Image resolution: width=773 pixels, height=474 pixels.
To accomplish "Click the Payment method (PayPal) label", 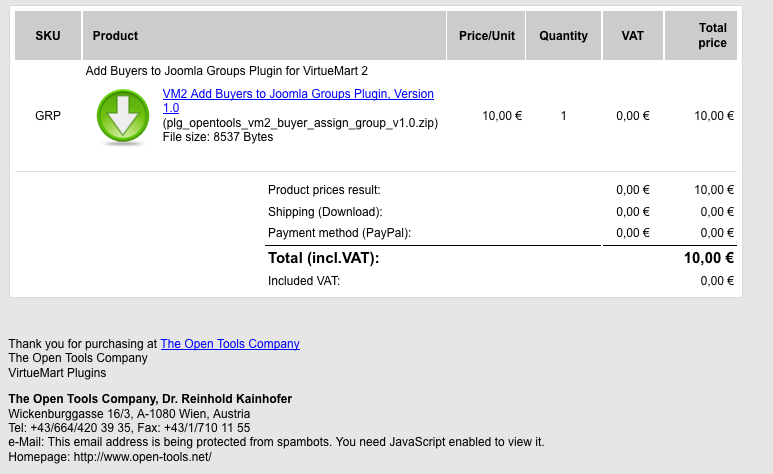I will point(339,233).
